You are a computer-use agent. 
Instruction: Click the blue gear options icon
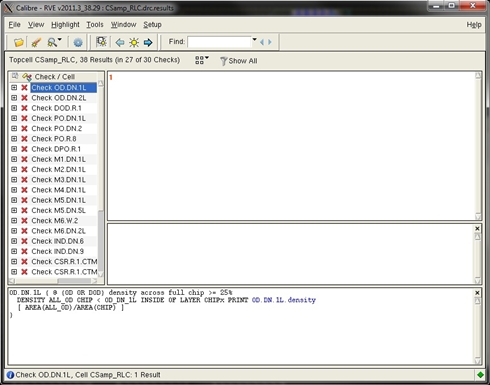[78, 42]
